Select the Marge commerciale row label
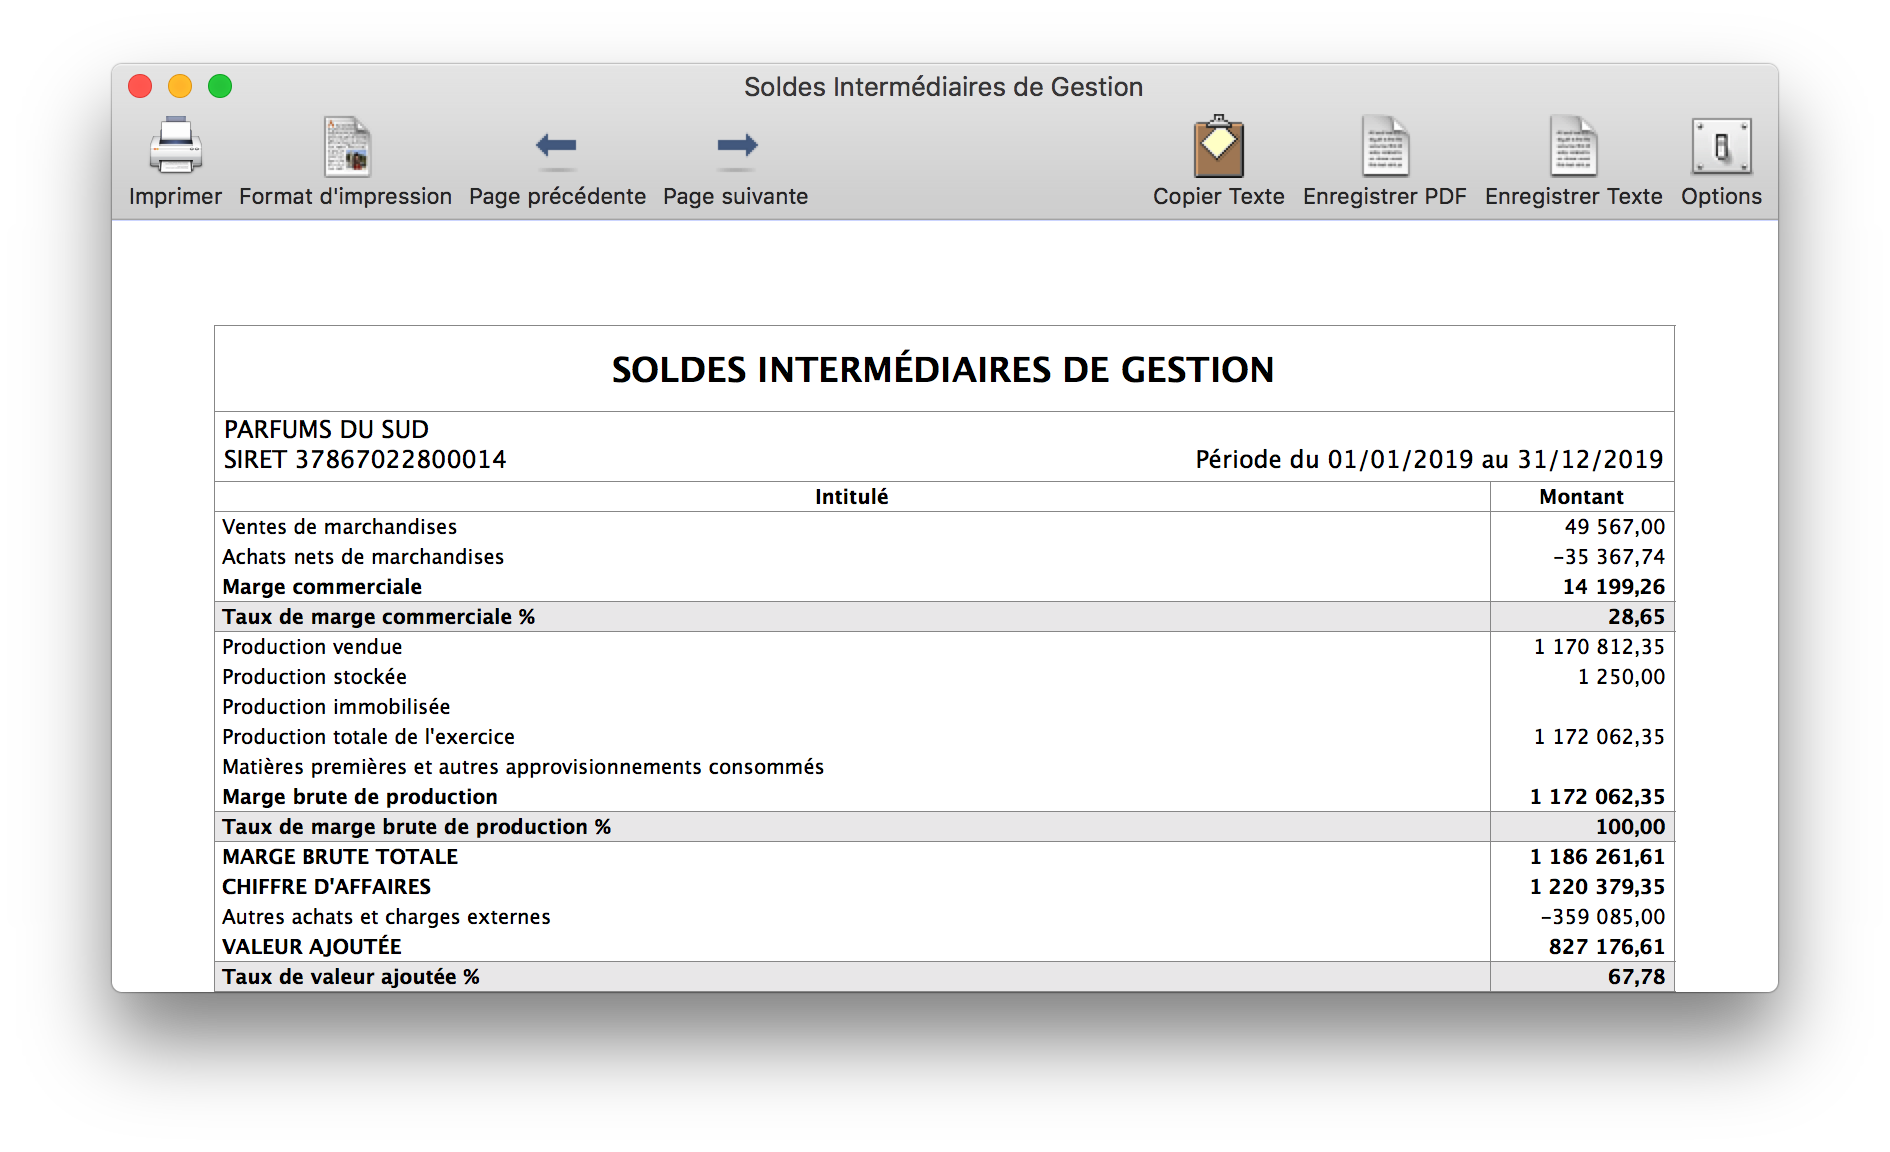The image size is (1890, 1152). (x=322, y=587)
